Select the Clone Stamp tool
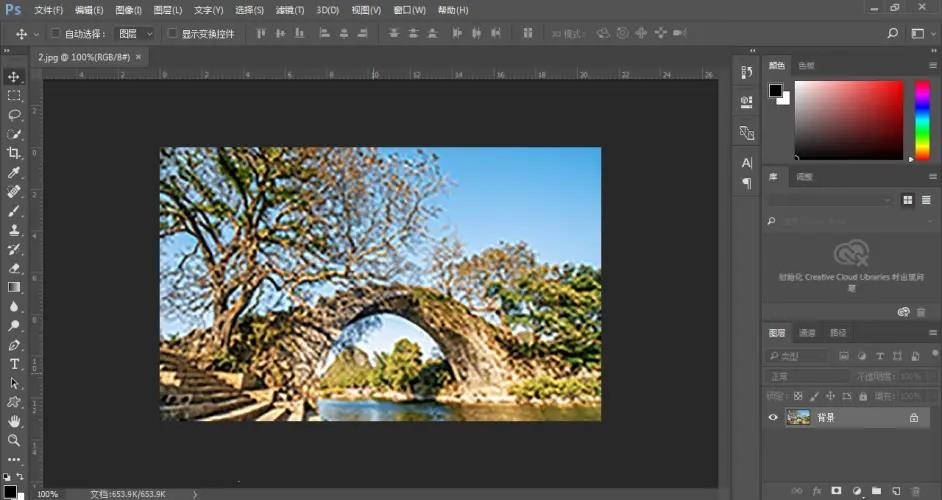Viewport: 942px width, 500px height. (14, 230)
